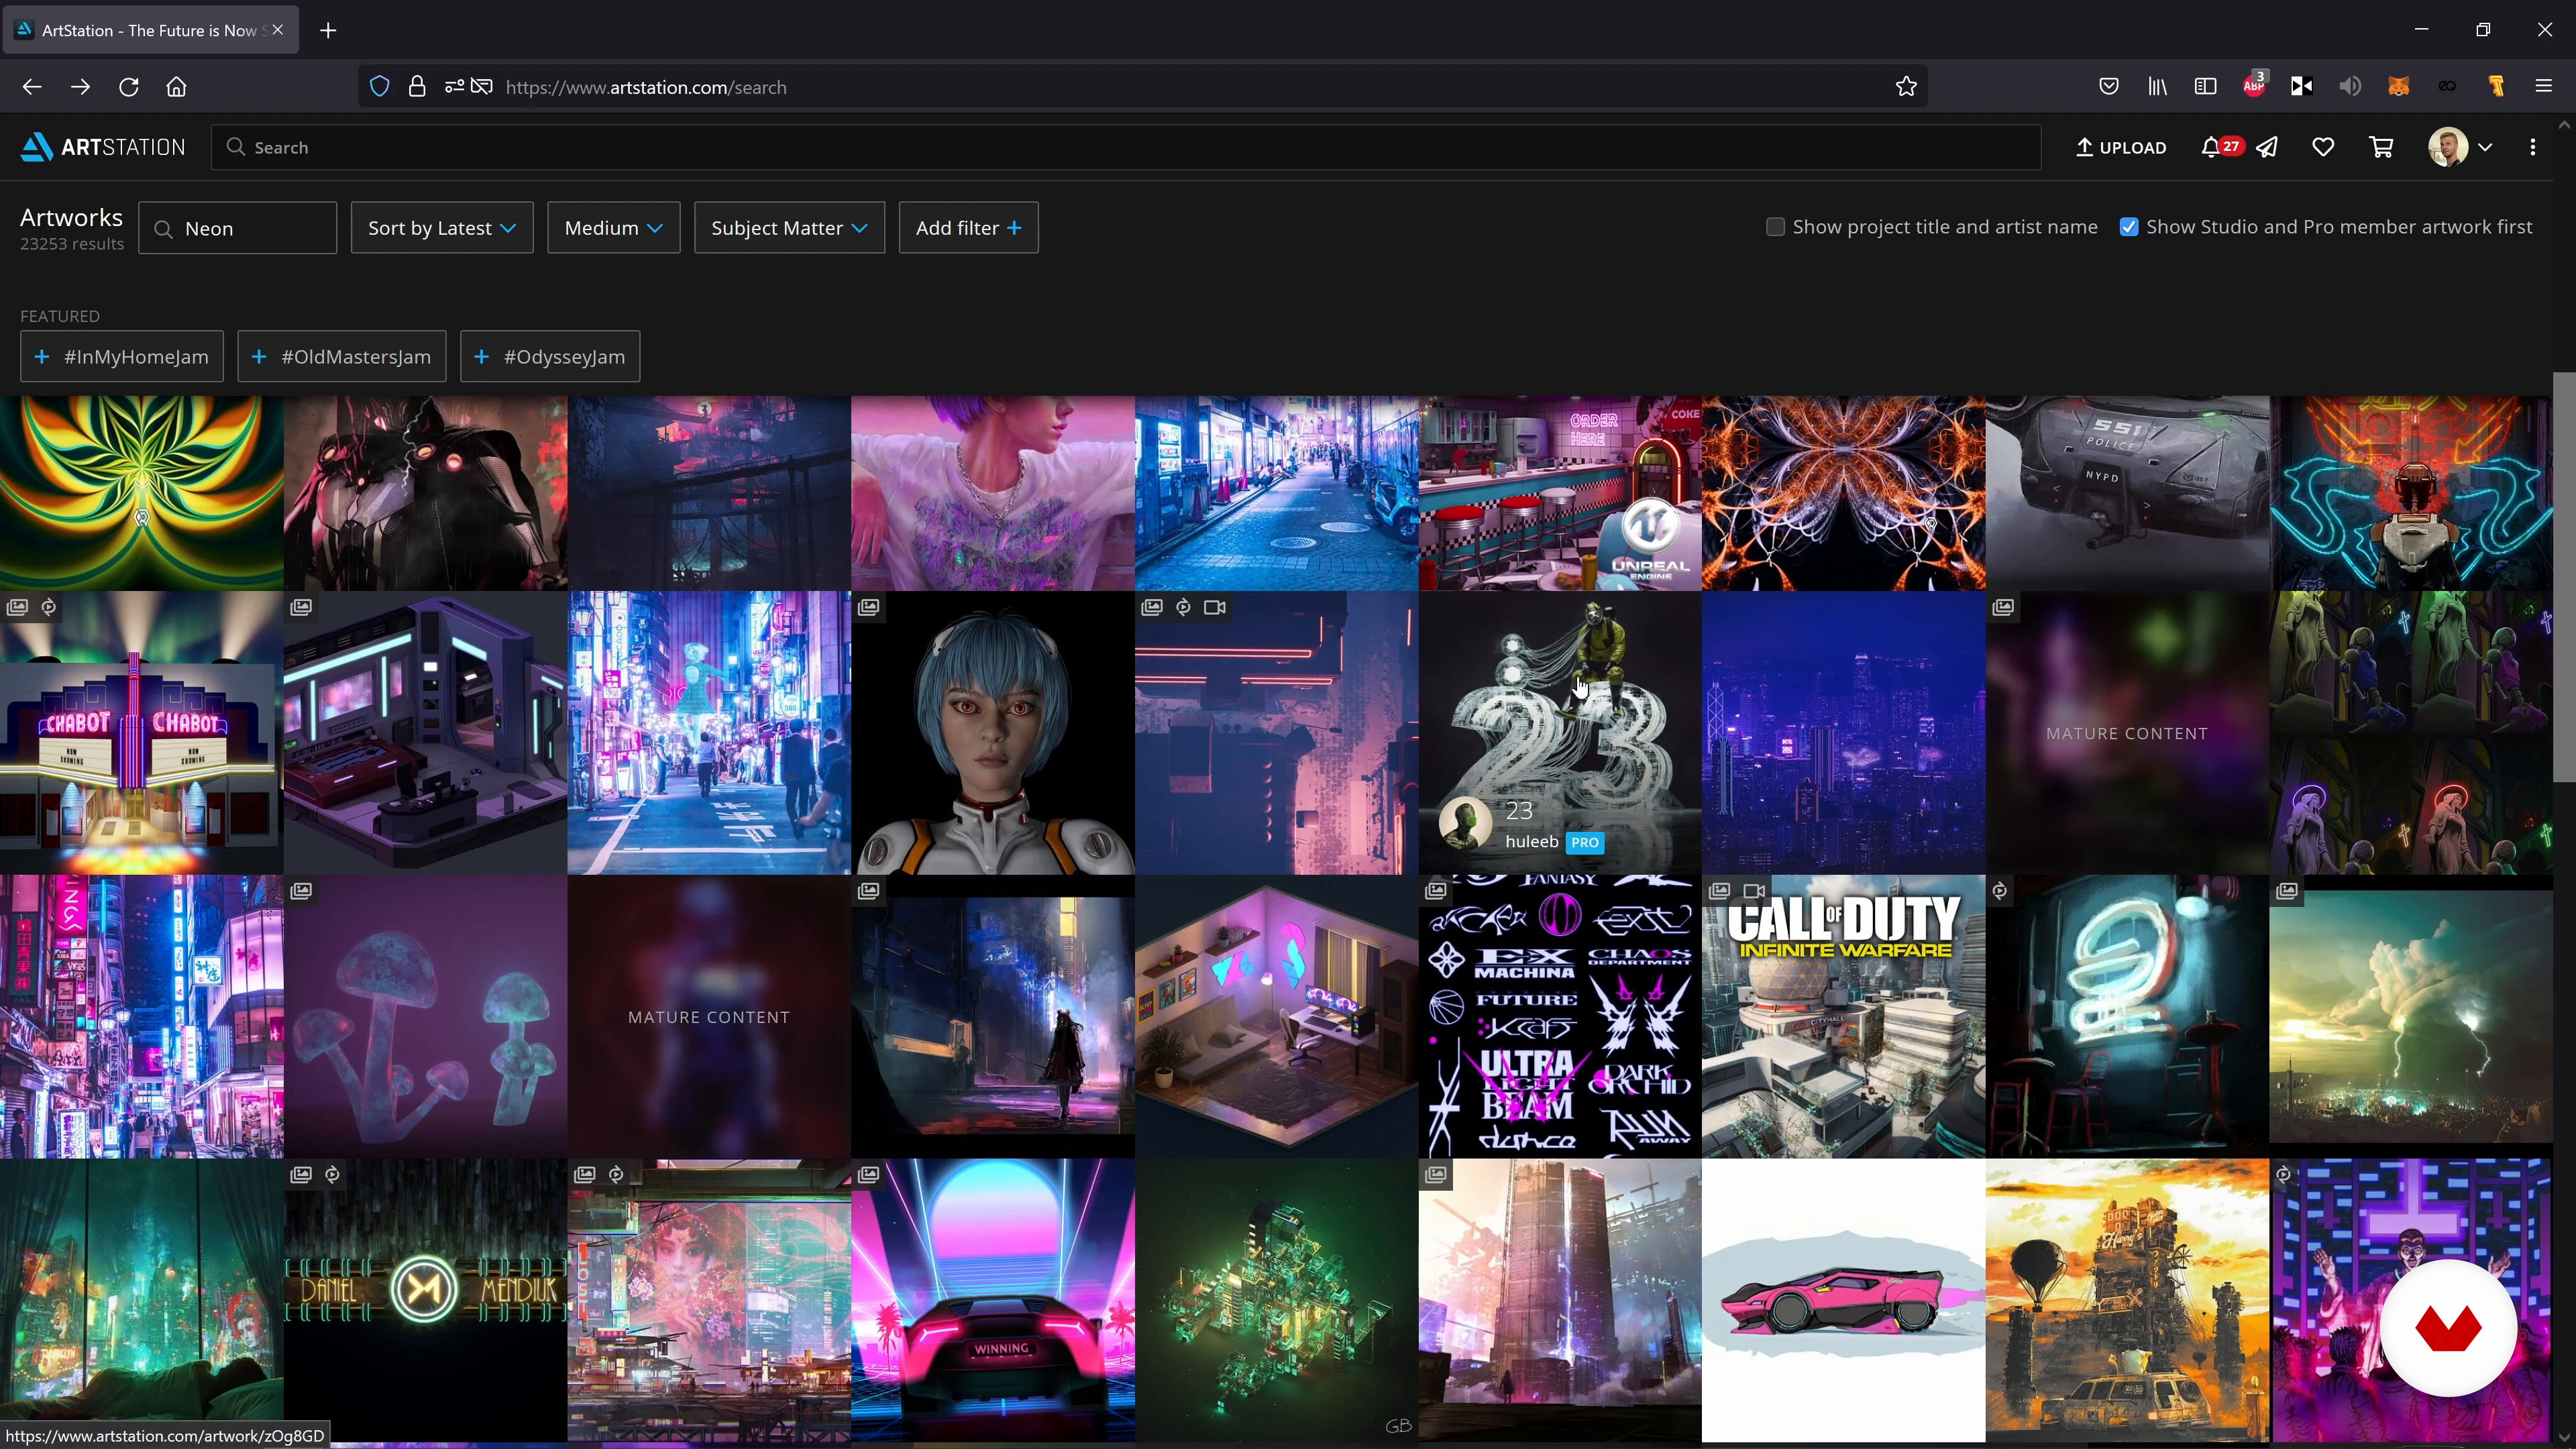The height and width of the screenshot is (1449, 2576).
Task: Open the pink sports car sketch artwork
Action: [x=1843, y=1300]
